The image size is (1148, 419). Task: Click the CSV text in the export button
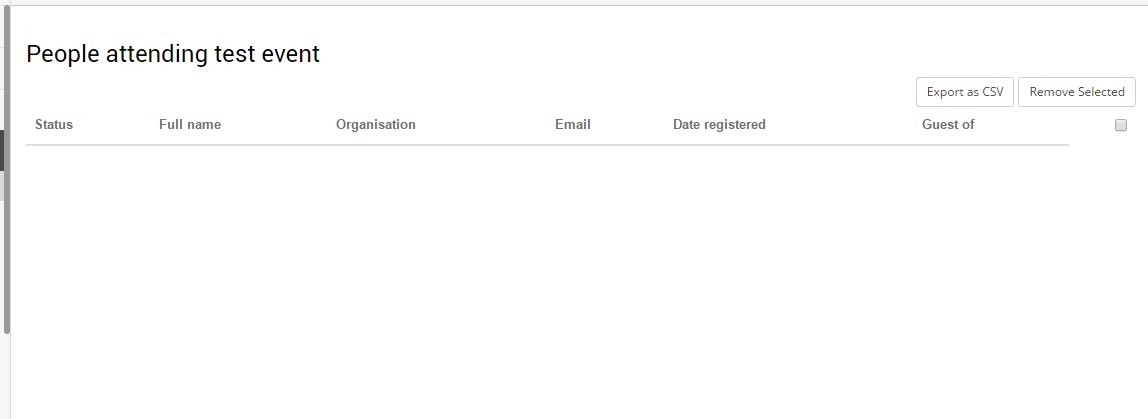pos(992,92)
